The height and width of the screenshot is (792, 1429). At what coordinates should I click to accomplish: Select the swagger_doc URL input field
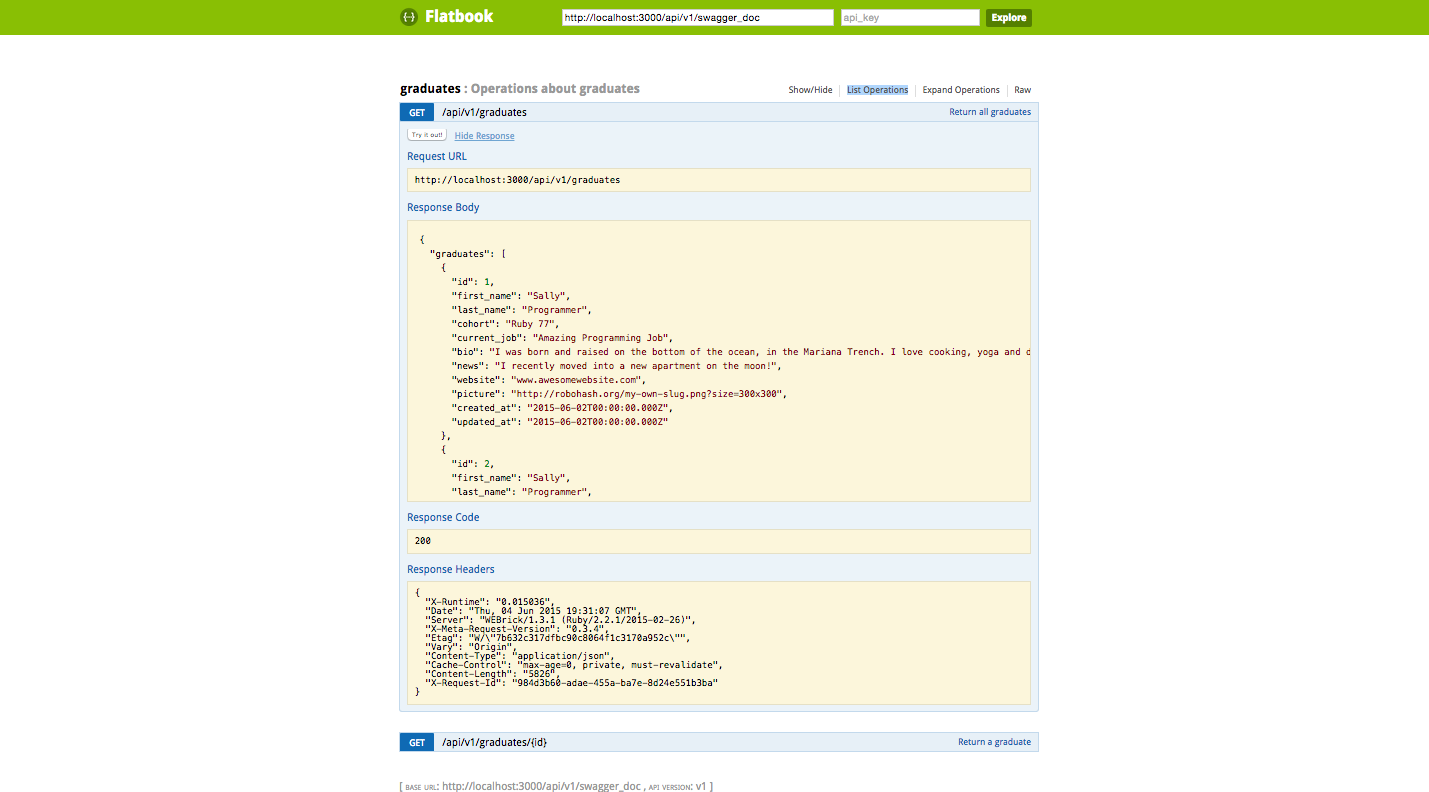(x=697, y=17)
